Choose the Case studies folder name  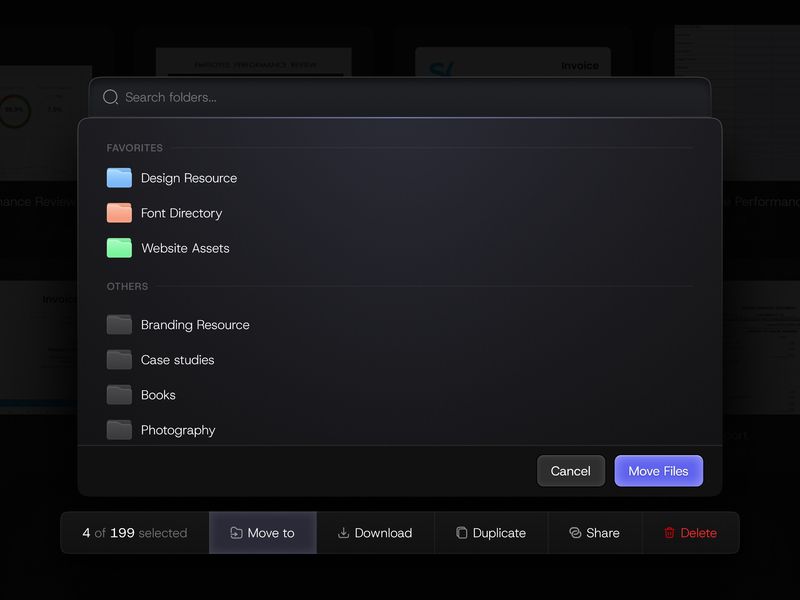[x=178, y=360]
